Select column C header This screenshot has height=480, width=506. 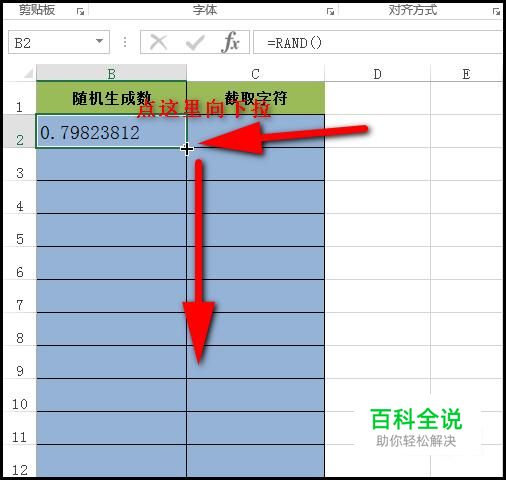[x=255, y=73]
